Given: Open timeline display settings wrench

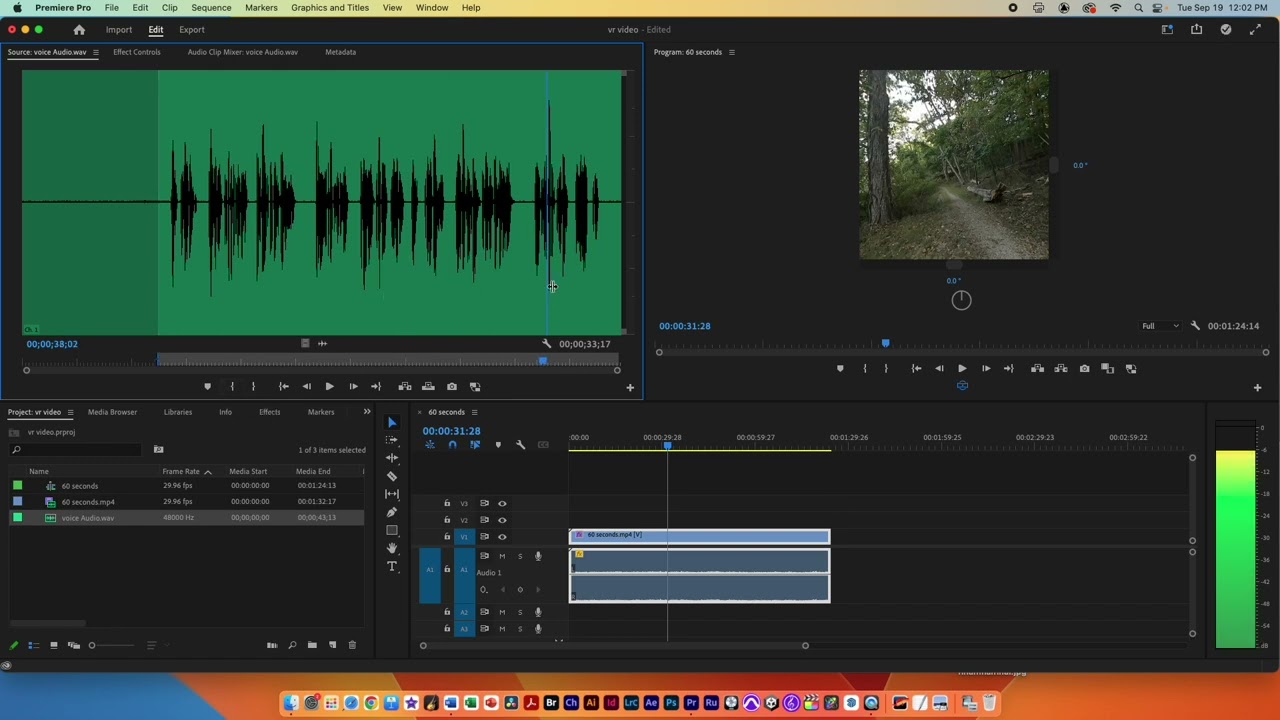Looking at the screenshot, I should 520,445.
